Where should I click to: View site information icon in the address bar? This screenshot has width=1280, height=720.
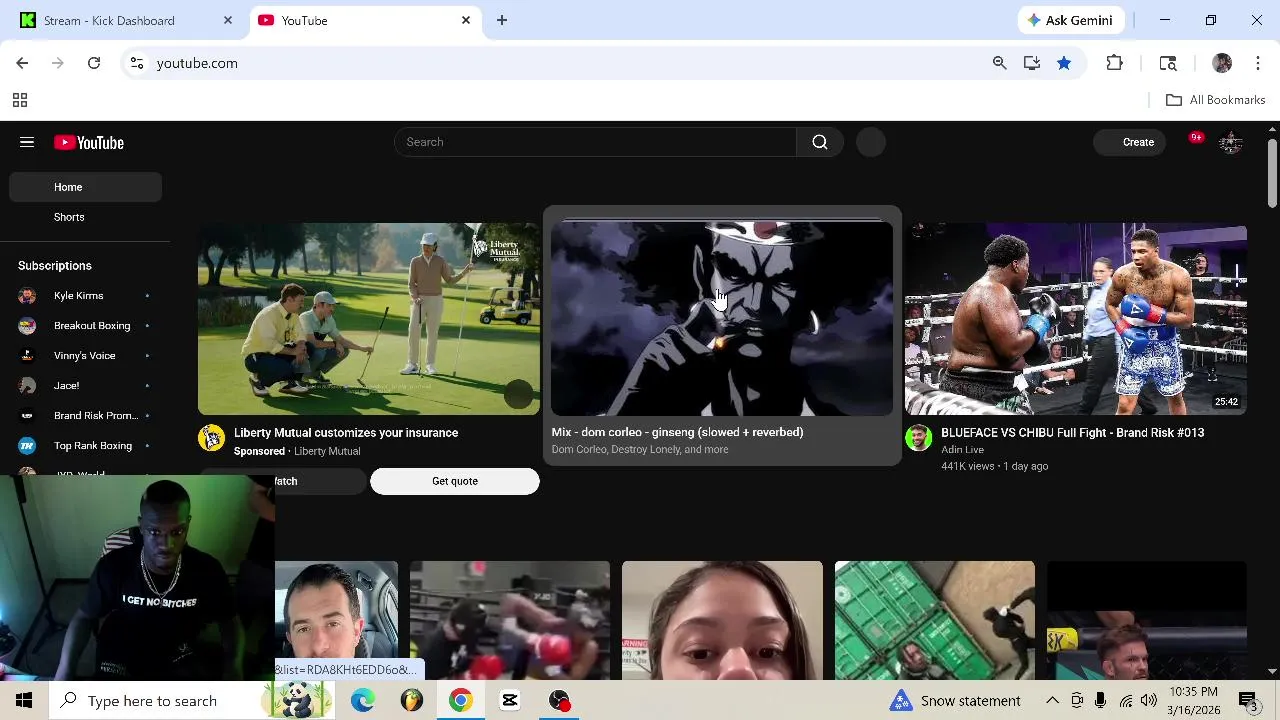[137, 63]
